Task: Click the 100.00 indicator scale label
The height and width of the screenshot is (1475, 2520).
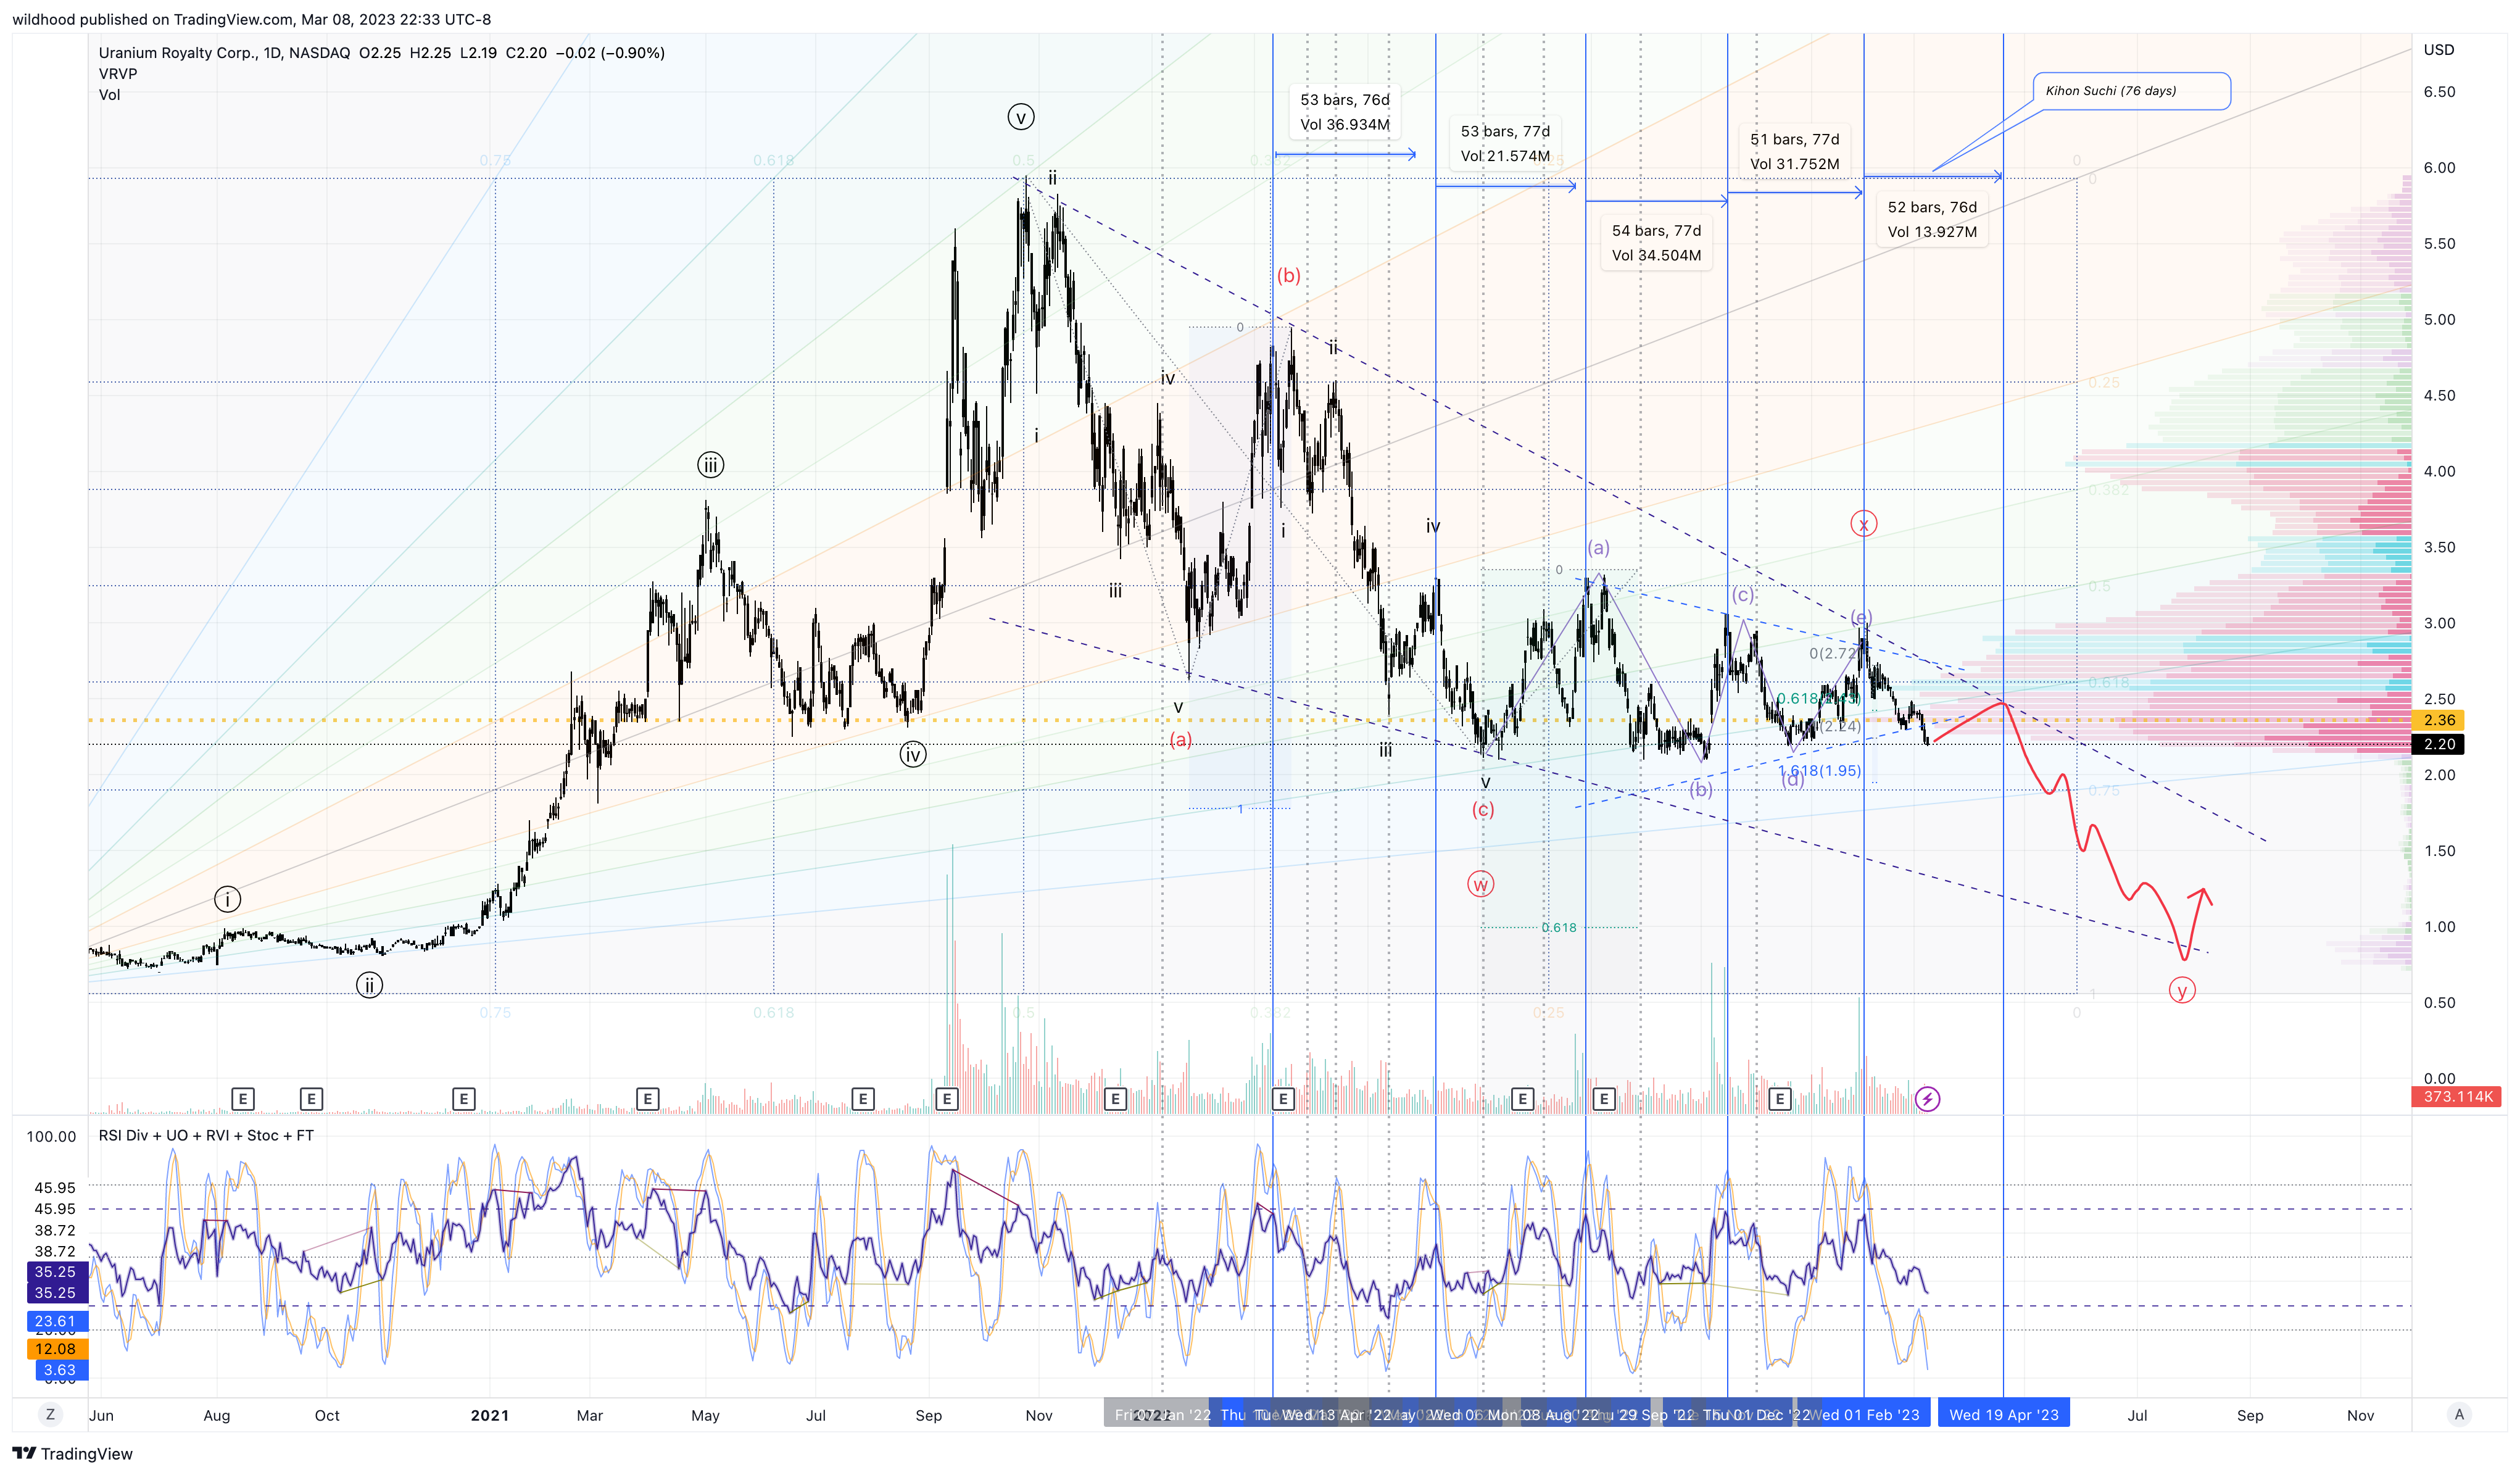Action: point(51,1136)
